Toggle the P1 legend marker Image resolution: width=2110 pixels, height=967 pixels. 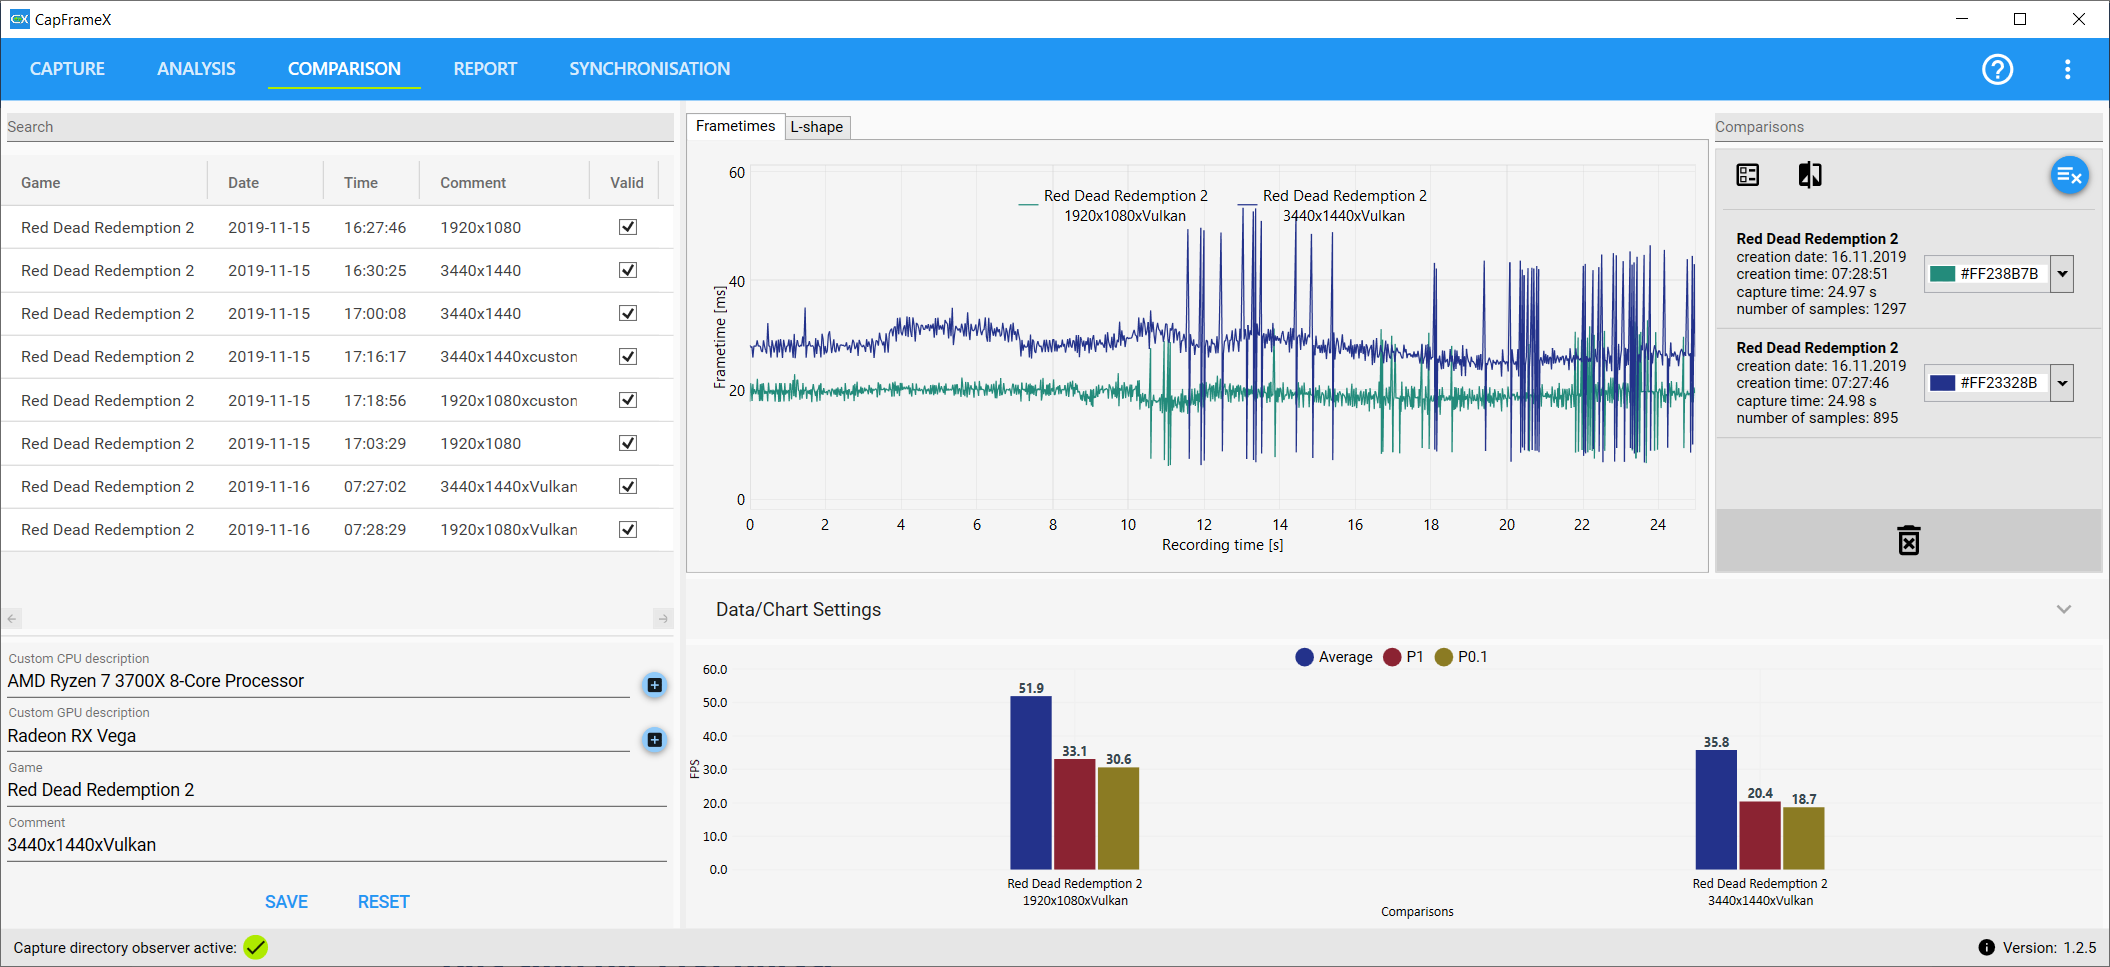(1392, 657)
